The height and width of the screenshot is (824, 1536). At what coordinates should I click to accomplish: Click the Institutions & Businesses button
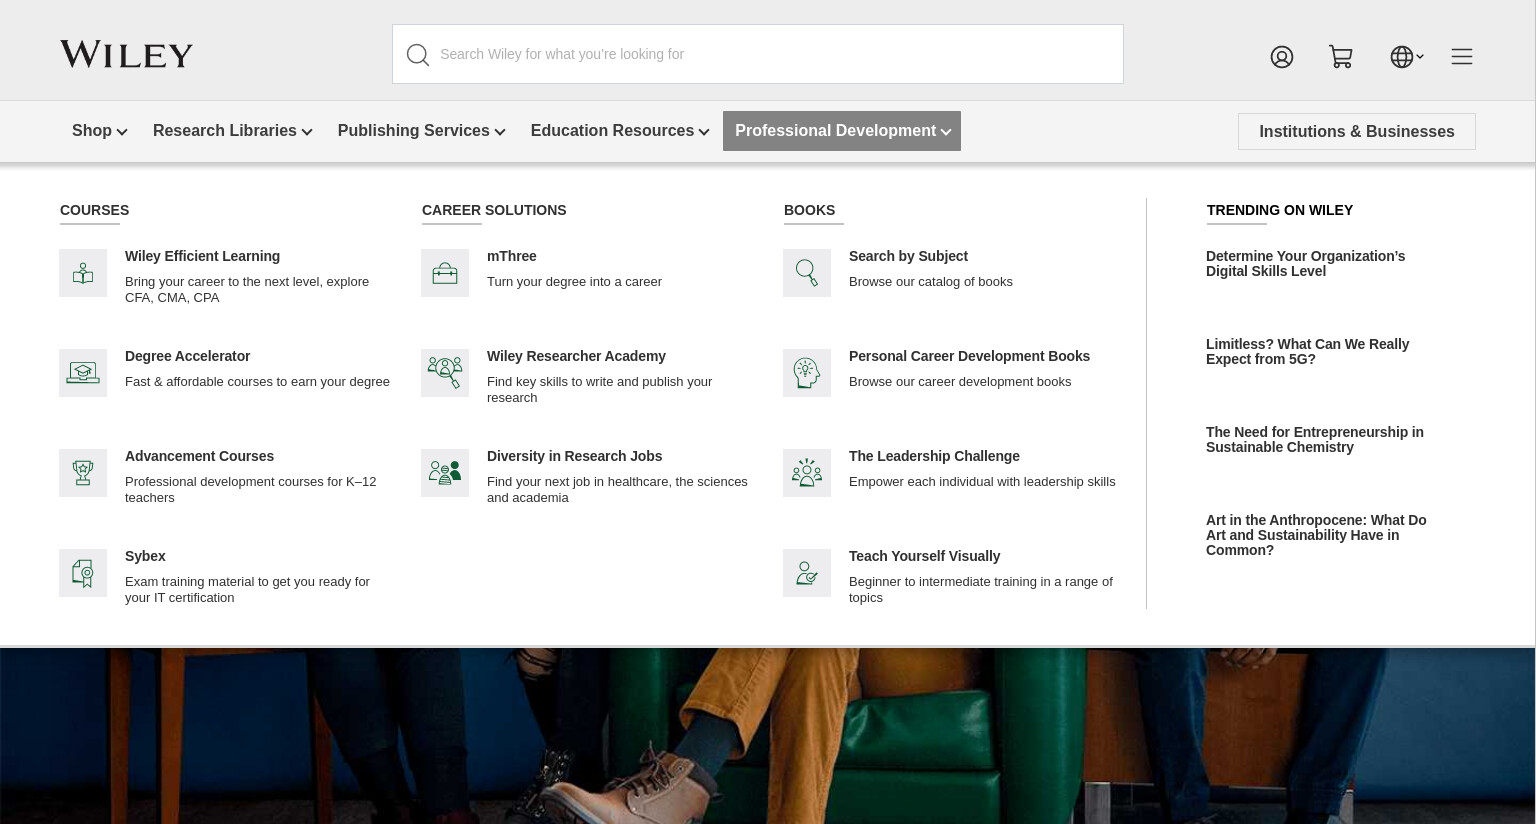[x=1357, y=132]
